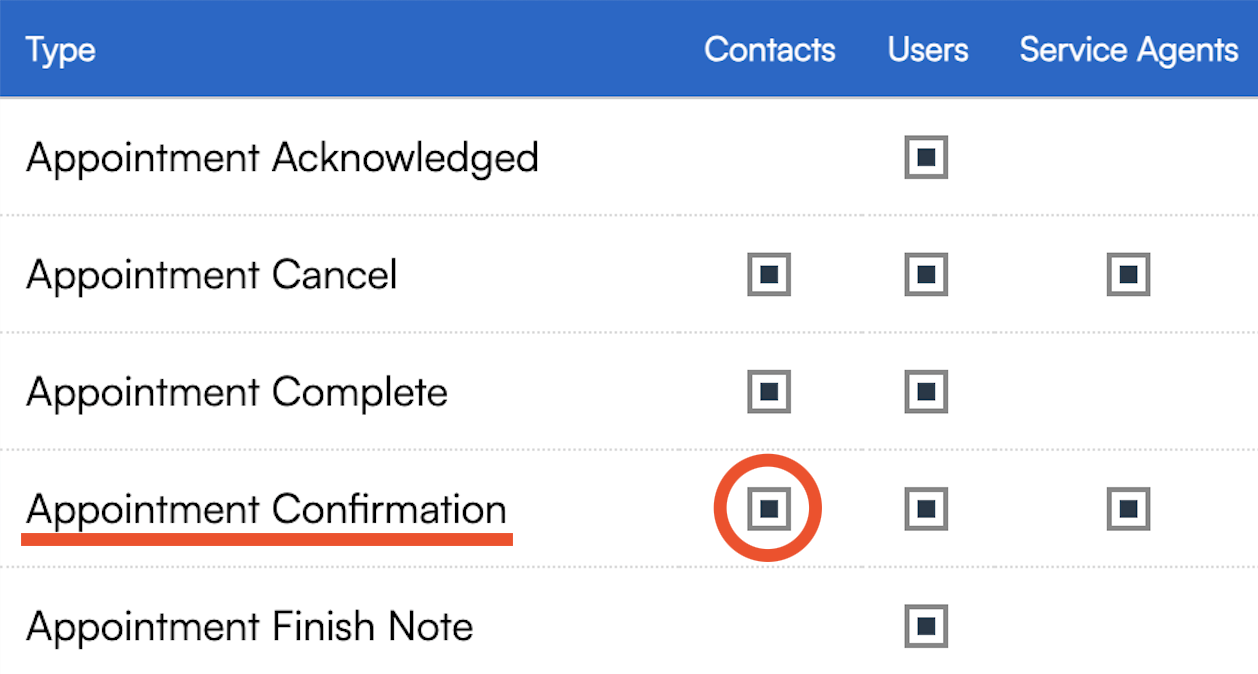The image size is (1258, 674).
Task: Open the Appointment Acknowledged row label
Action: (282, 158)
